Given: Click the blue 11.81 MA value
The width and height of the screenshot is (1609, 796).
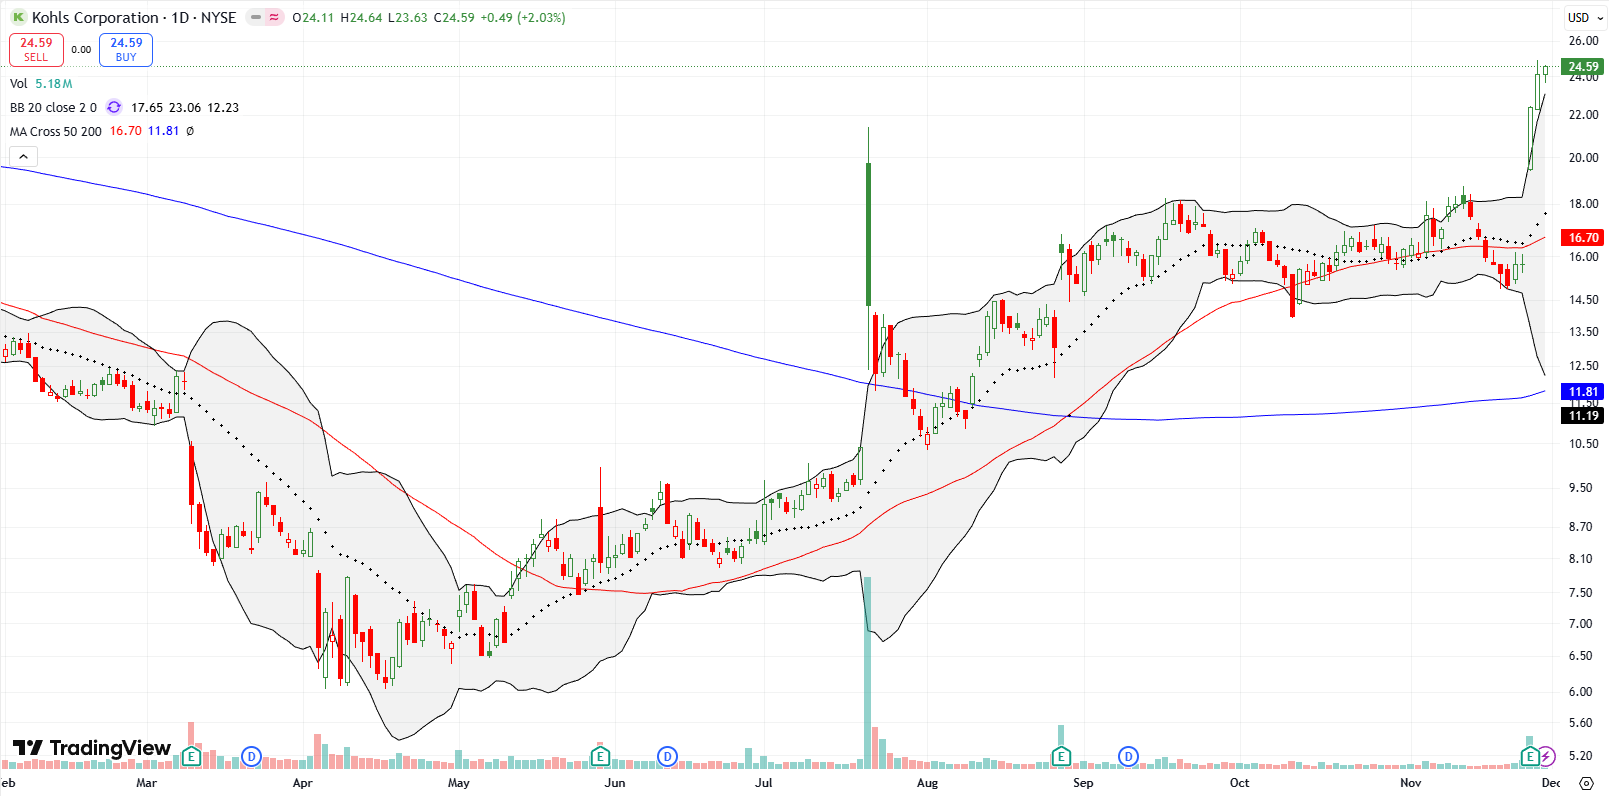Looking at the screenshot, I should pos(163,132).
